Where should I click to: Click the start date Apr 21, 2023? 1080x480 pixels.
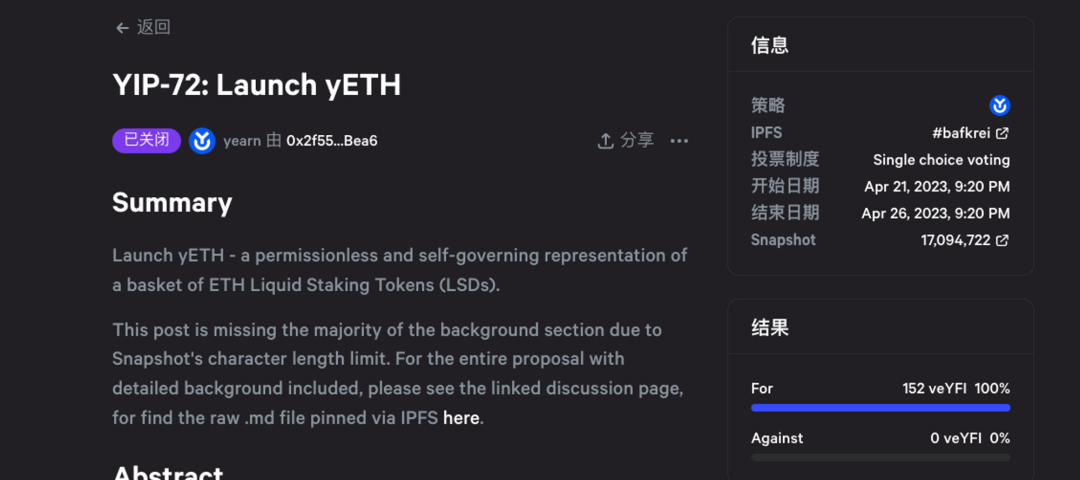936,186
